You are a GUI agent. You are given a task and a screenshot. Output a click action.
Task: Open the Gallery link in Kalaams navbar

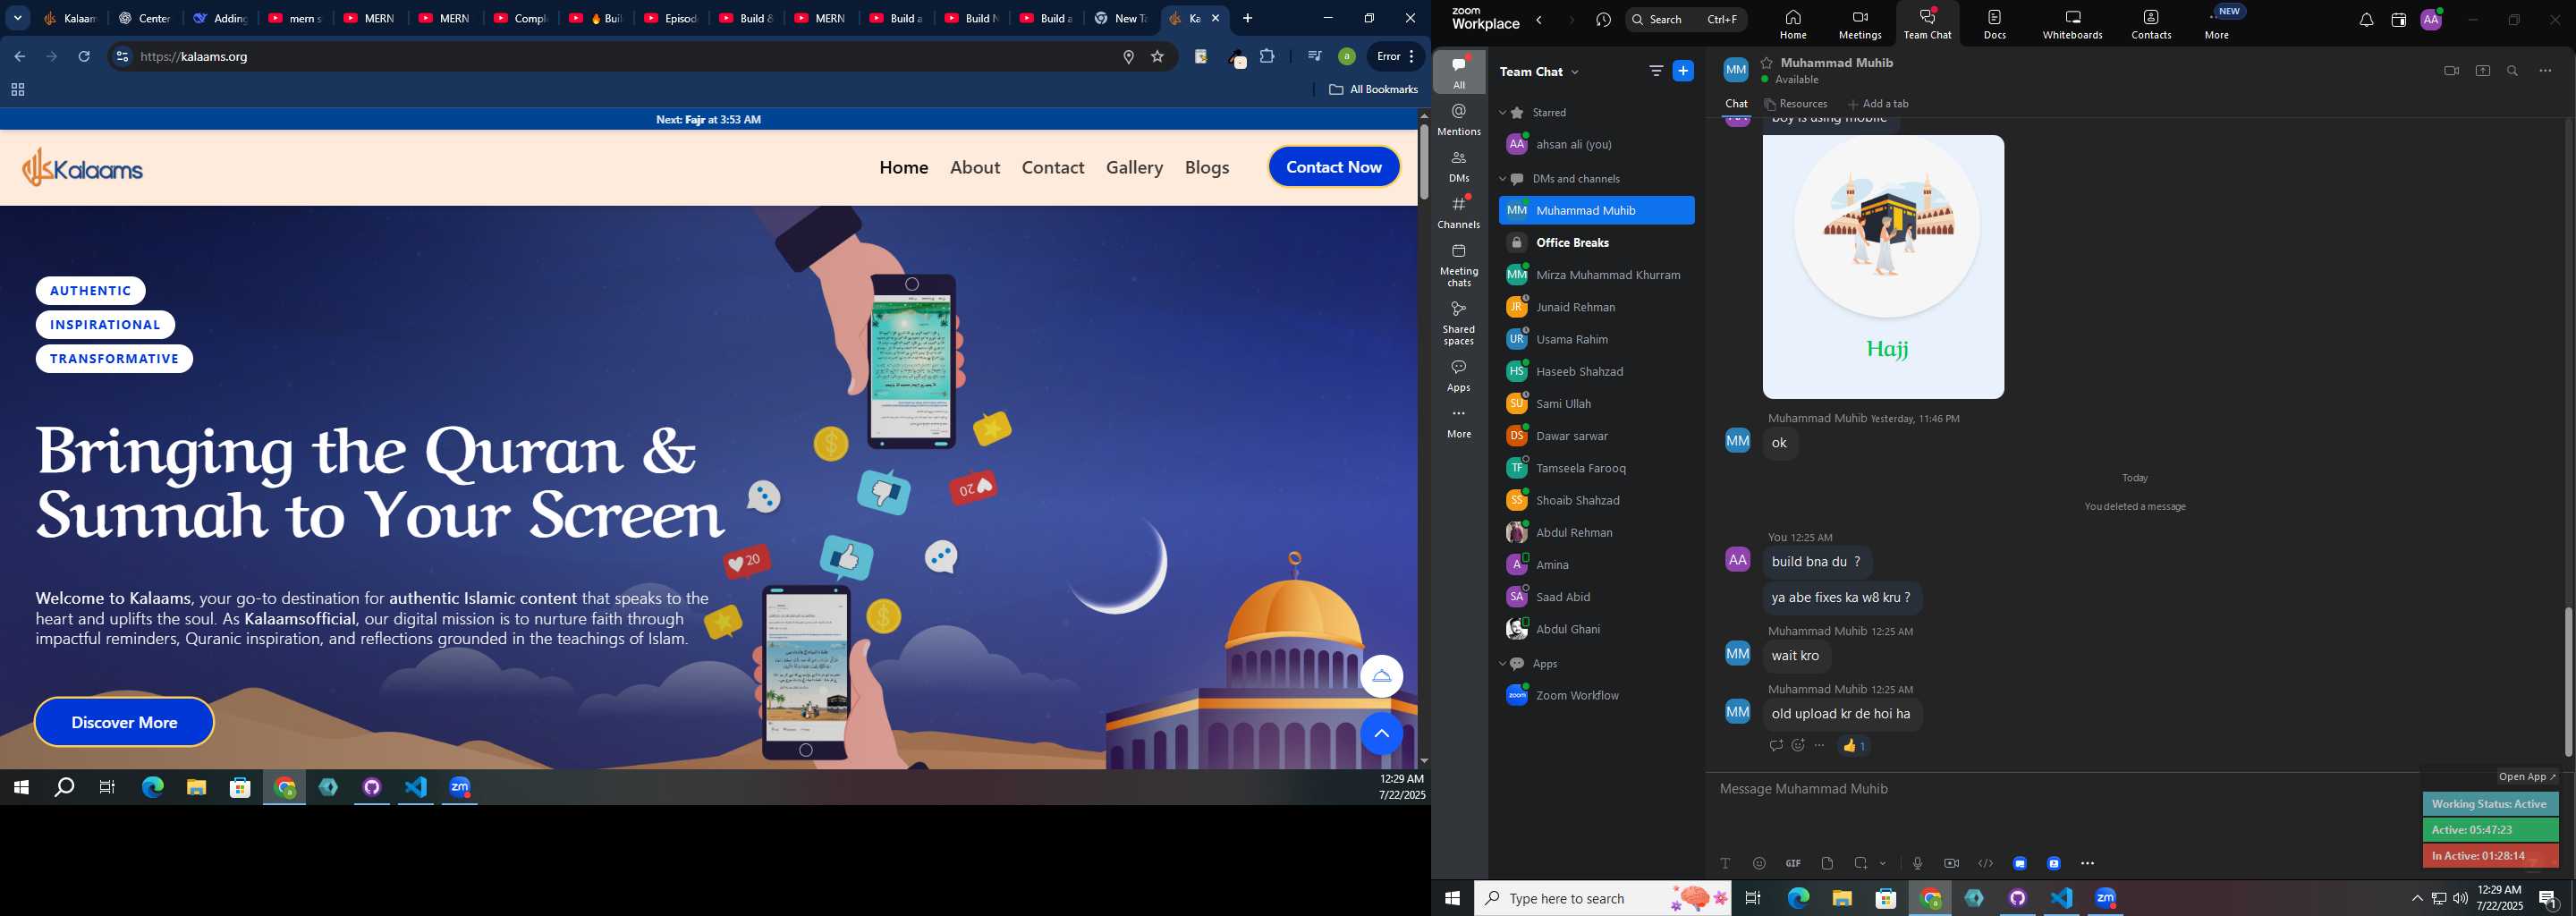click(x=1134, y=167)
